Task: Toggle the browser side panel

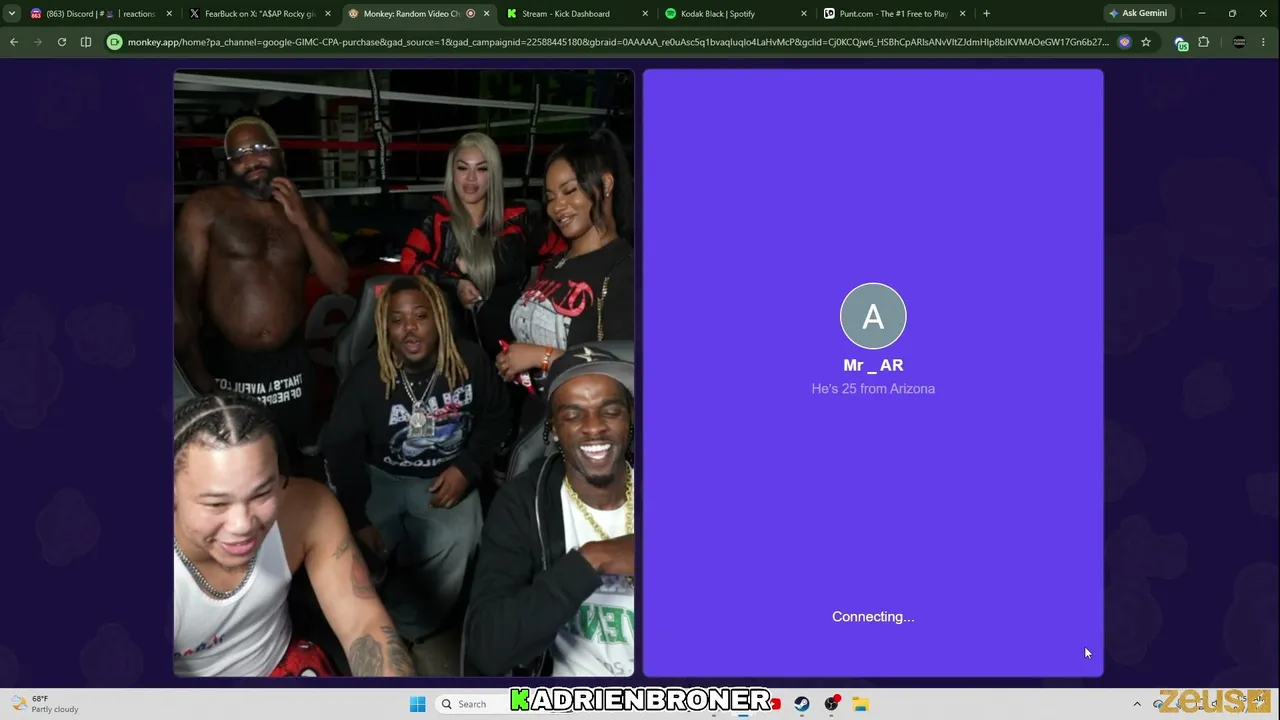Action: tap(86, 42)
